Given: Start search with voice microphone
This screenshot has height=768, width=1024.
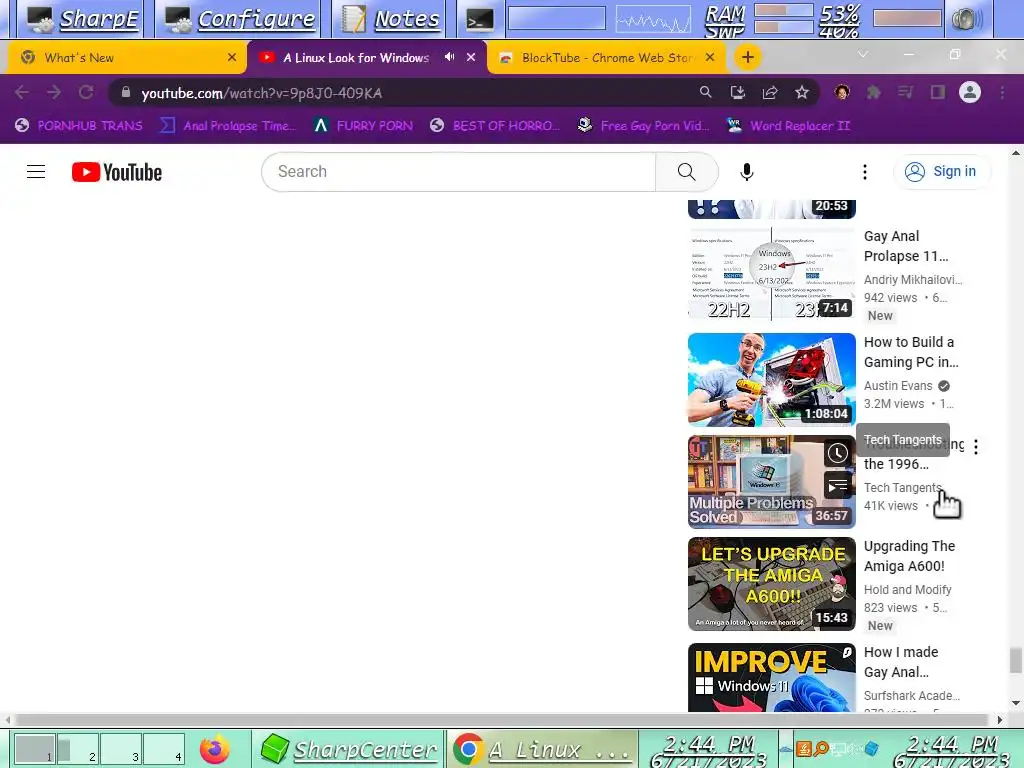Looking at the screenshot, I should [x=747, y=172].
